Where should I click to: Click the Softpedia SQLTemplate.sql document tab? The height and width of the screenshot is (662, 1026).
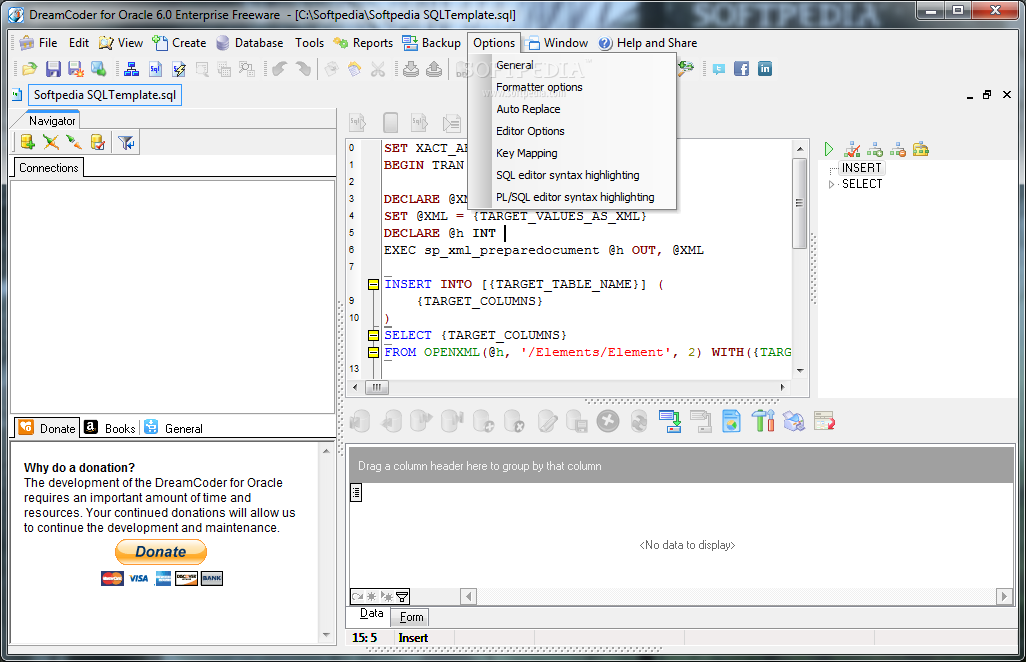tap(105, 95)
